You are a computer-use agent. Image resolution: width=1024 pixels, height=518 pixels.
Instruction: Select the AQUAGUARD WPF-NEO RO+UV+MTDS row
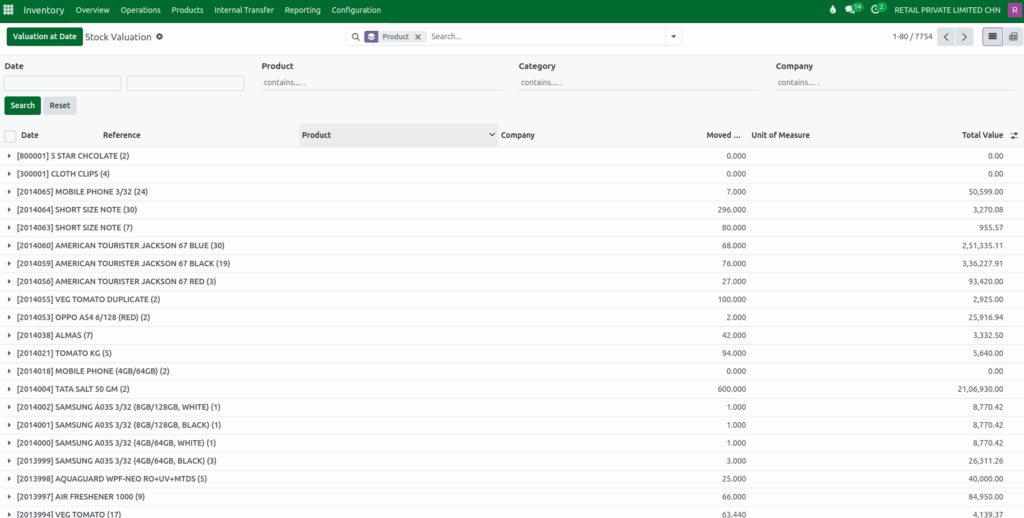point(512,479)
